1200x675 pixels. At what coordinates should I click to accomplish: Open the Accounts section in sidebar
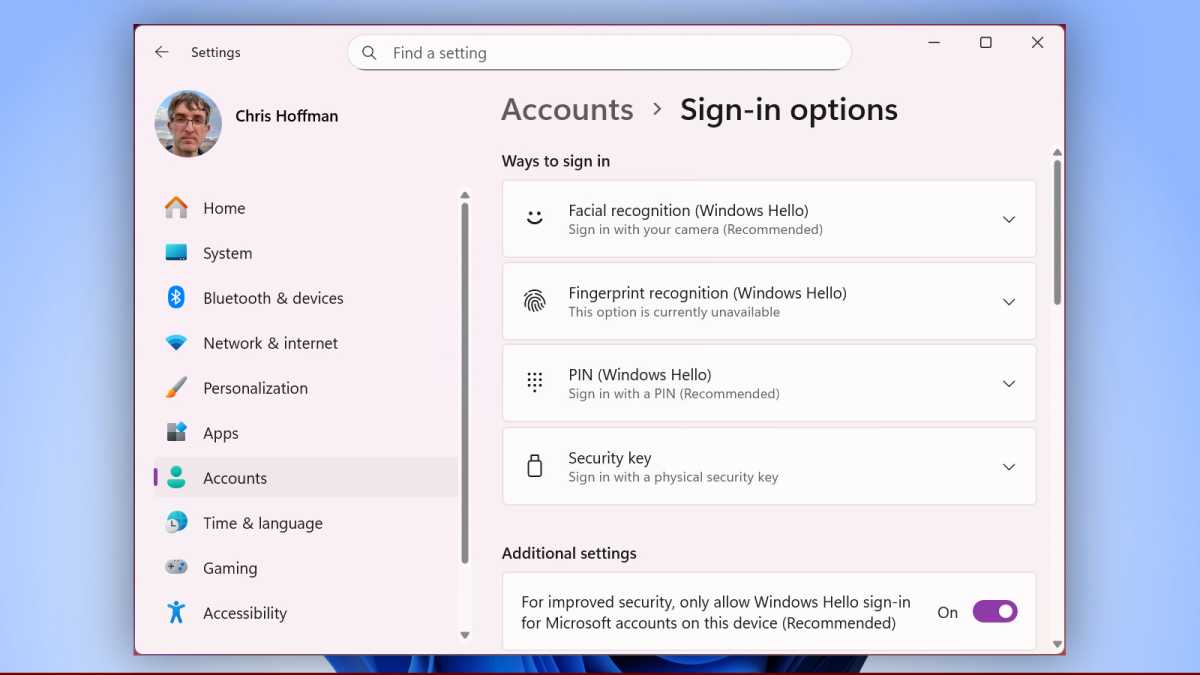click(235, 478)
